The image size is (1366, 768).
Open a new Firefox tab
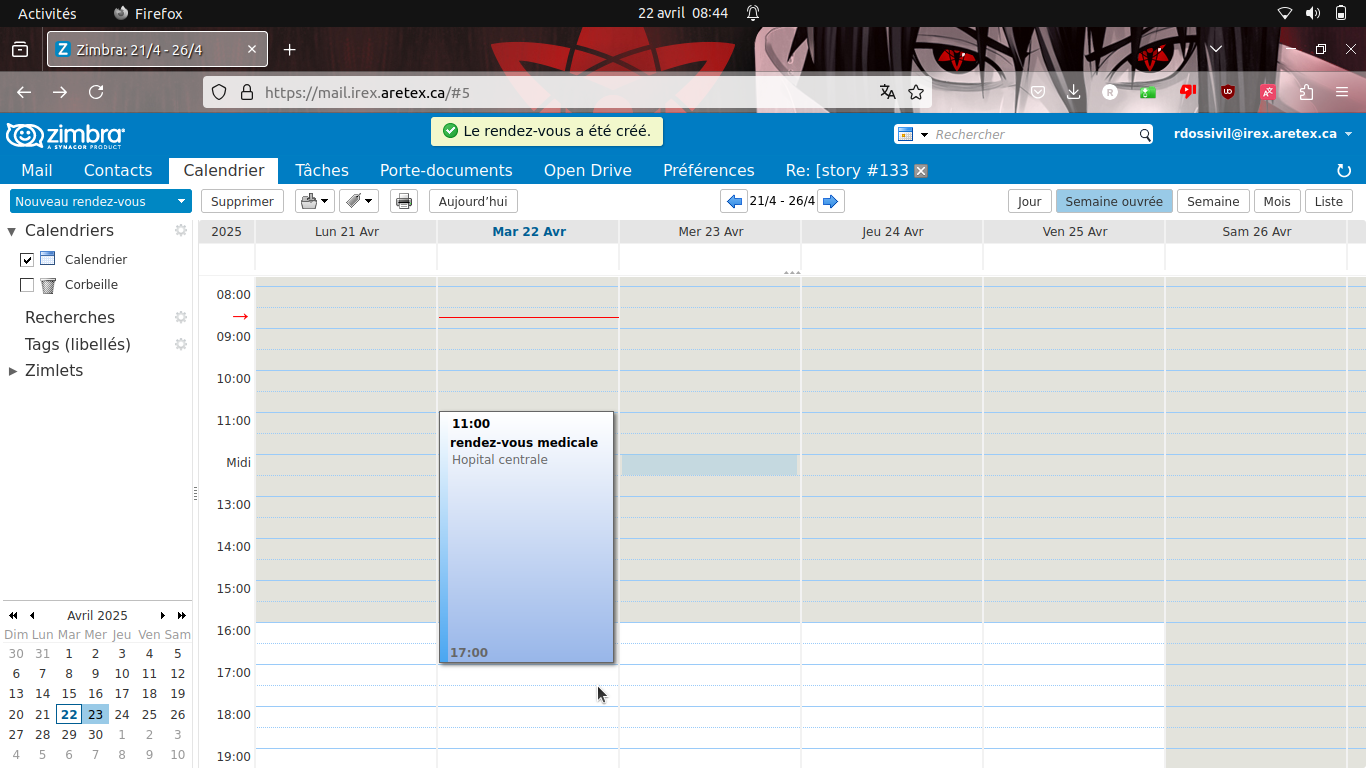pyautogui.click(x=289, y=49)
